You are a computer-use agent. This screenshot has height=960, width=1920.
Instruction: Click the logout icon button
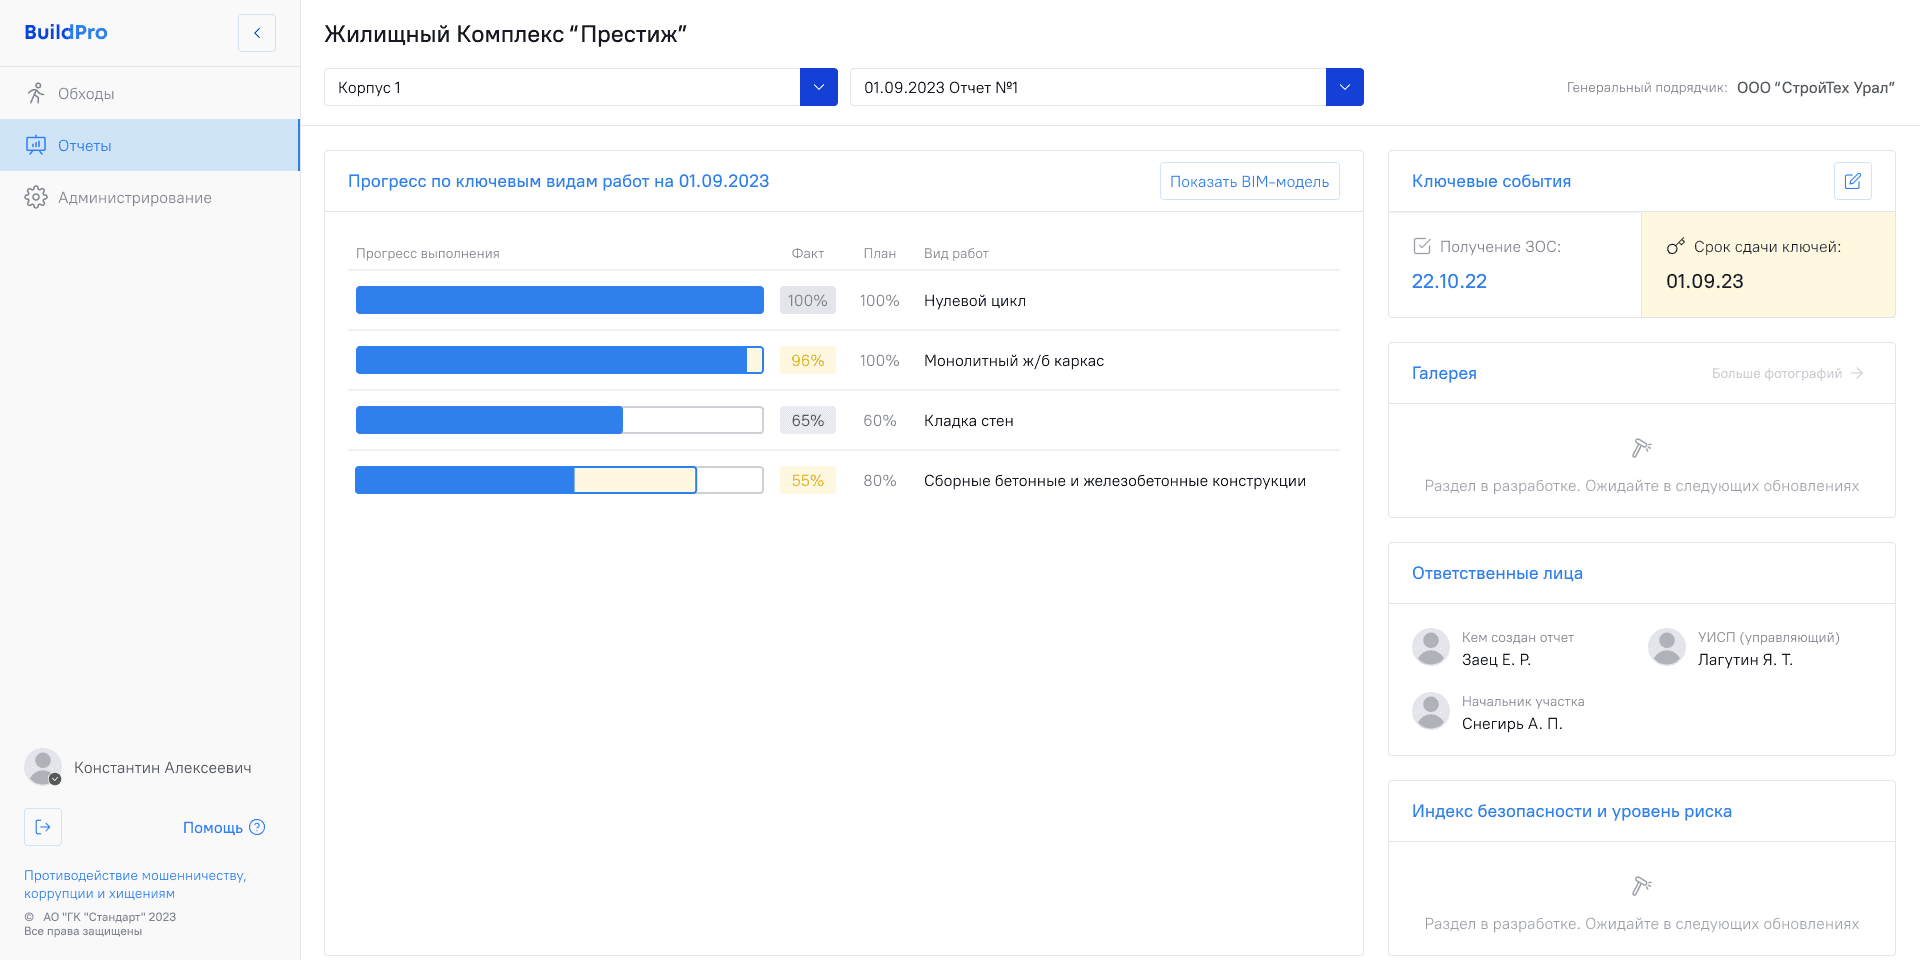(x=43, y=827)
